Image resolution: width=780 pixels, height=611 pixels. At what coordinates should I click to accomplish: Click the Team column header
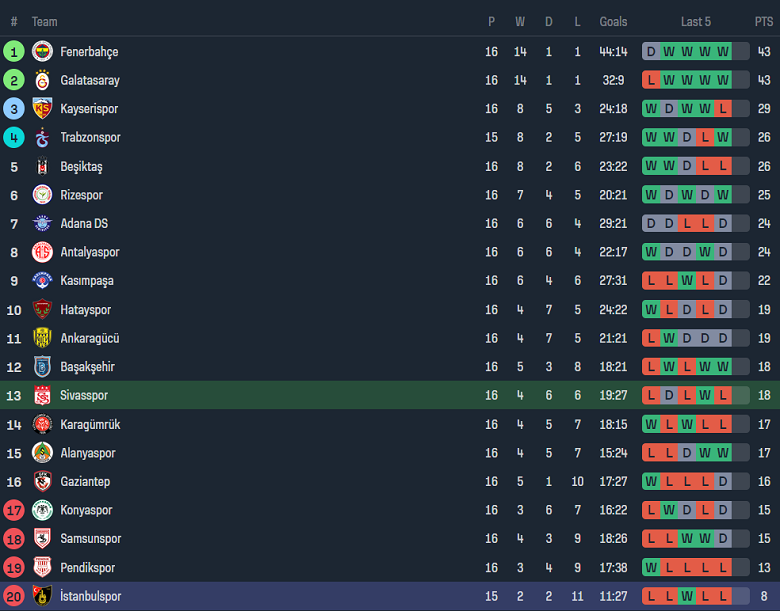(x=44, y=22)
